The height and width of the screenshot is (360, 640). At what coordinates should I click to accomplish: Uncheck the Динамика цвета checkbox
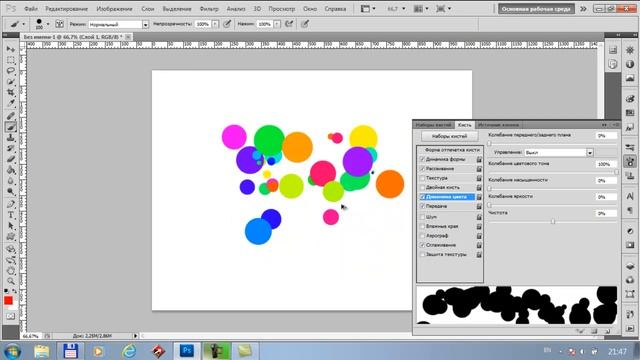pyautogui.click(x=422, y=197)
